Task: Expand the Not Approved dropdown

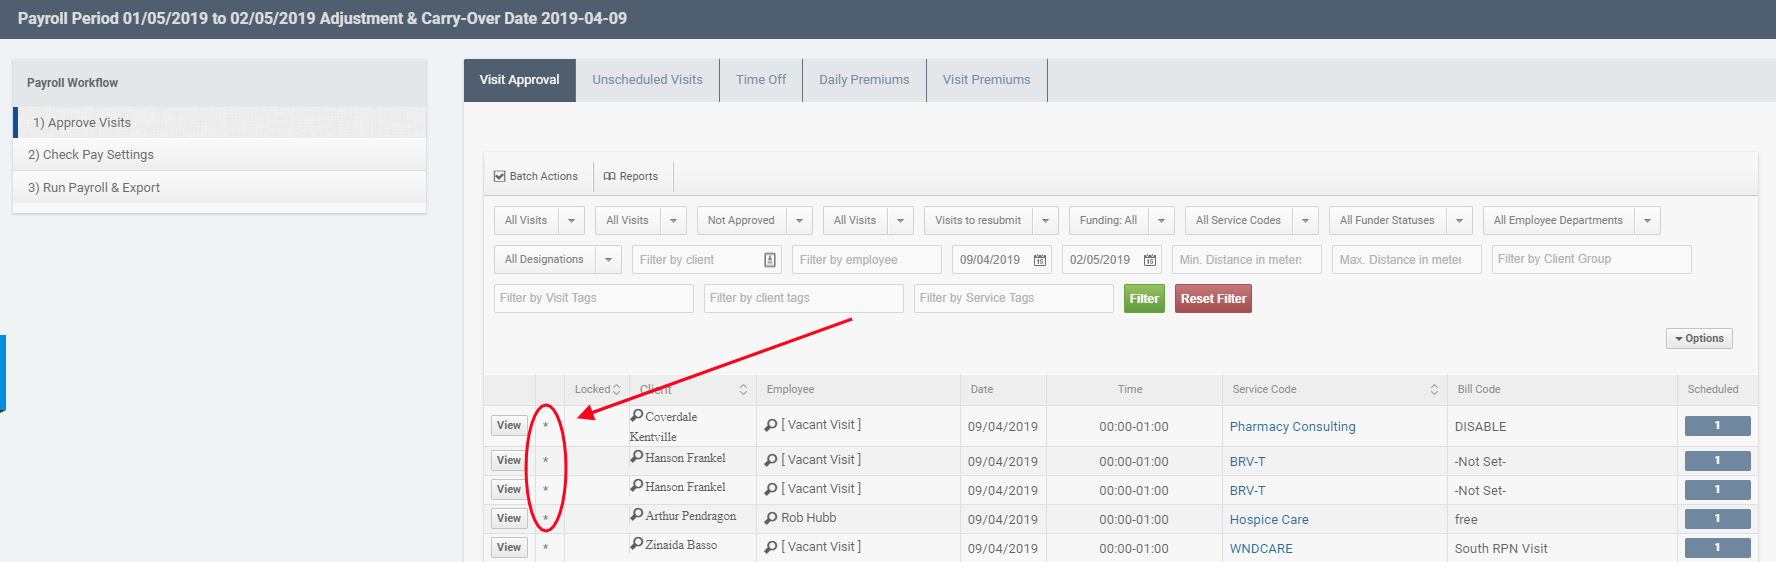Action: (799, 221)
